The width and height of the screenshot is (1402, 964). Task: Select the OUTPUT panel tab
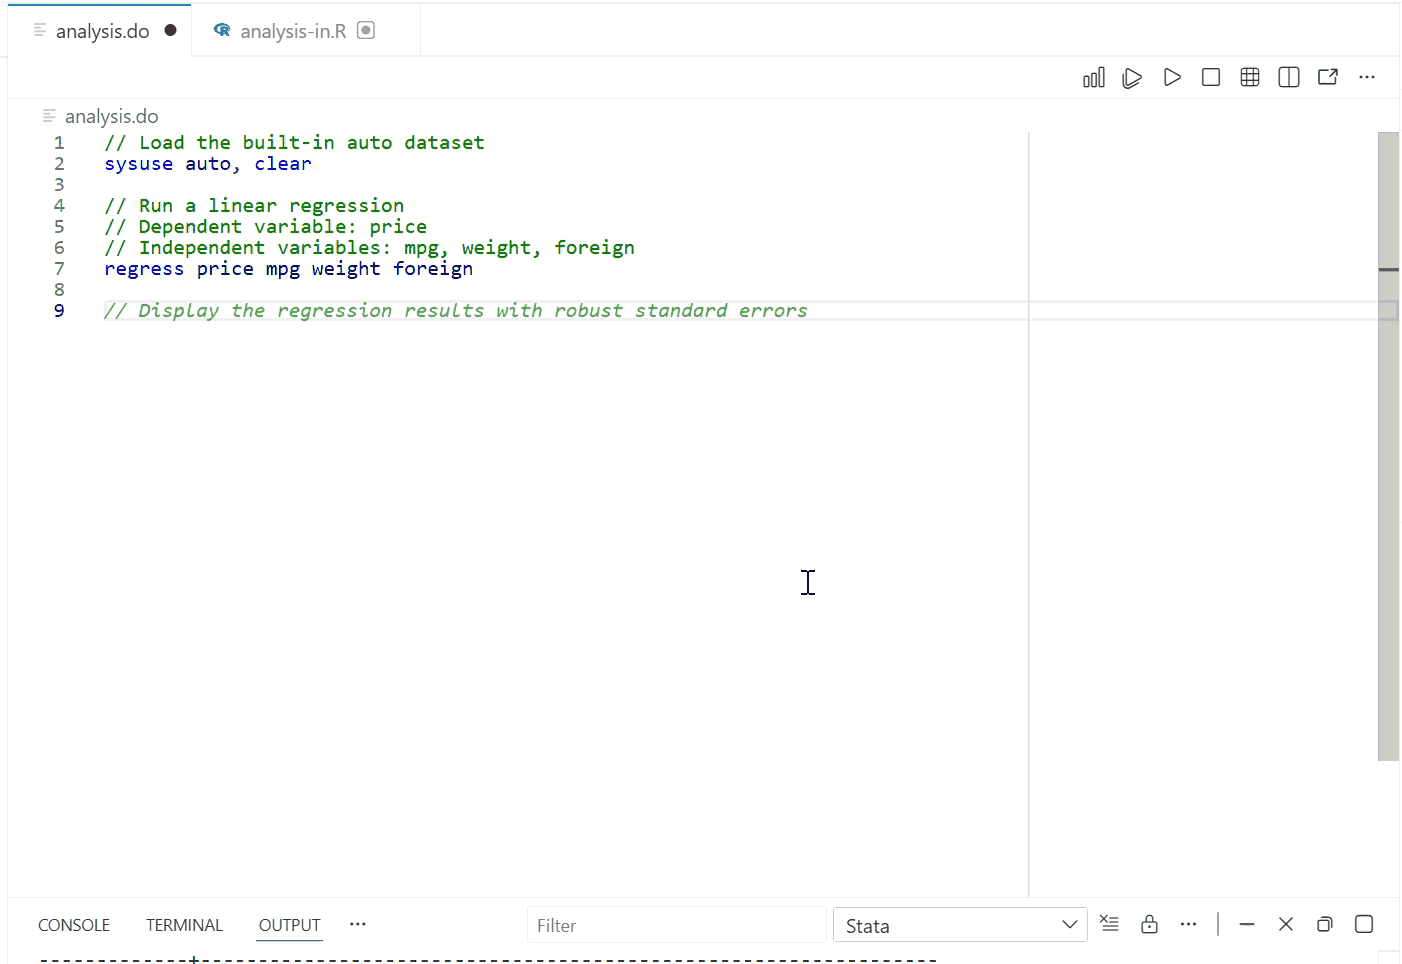tap(289, 925)
